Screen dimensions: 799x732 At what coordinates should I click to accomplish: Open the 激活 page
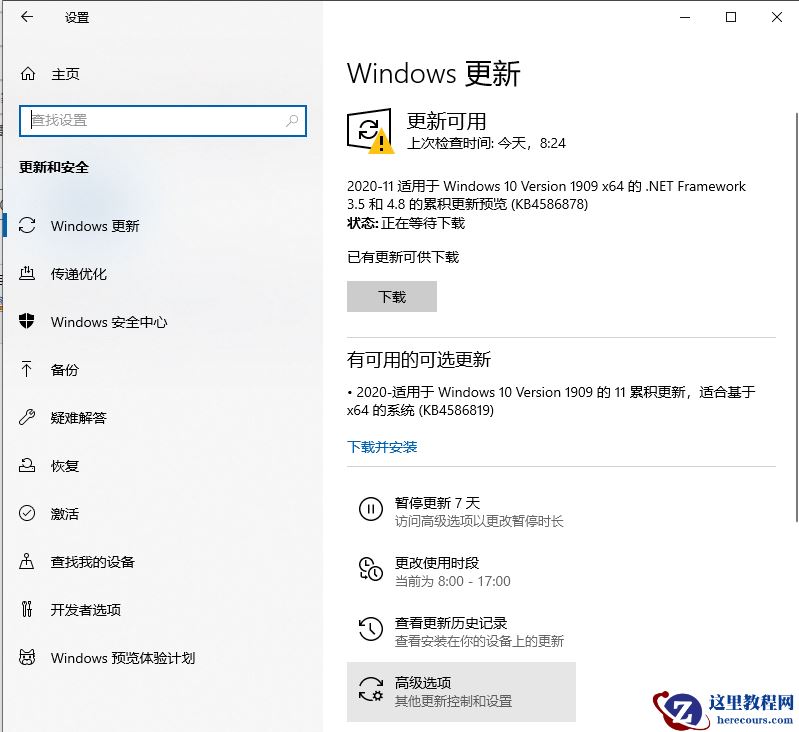[x=65, y=513]
